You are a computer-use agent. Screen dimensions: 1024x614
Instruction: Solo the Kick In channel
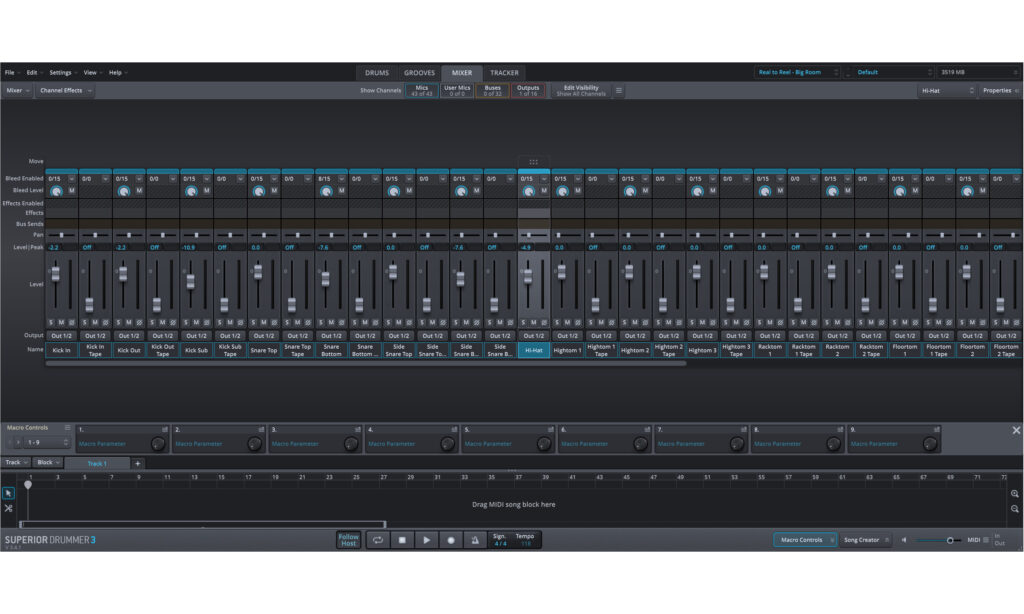coord(51,323)
